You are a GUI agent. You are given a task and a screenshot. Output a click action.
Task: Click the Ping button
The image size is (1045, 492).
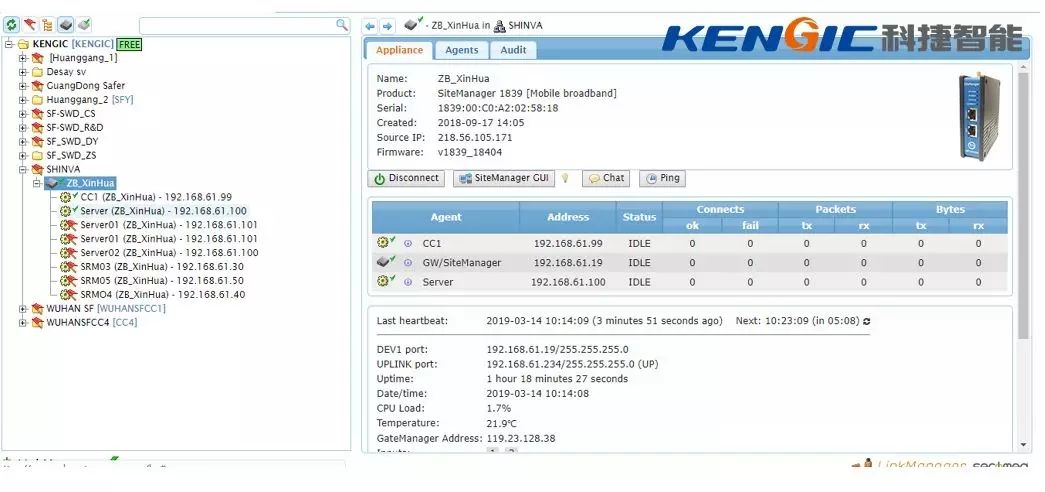(x=662, y=178)
